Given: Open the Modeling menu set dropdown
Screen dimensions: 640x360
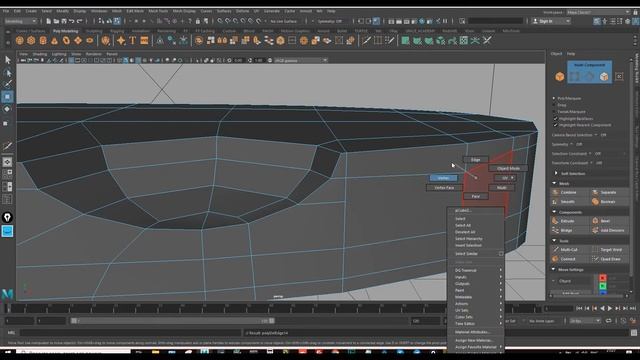Looking at the screenshot, I should [x=20, y=21].
